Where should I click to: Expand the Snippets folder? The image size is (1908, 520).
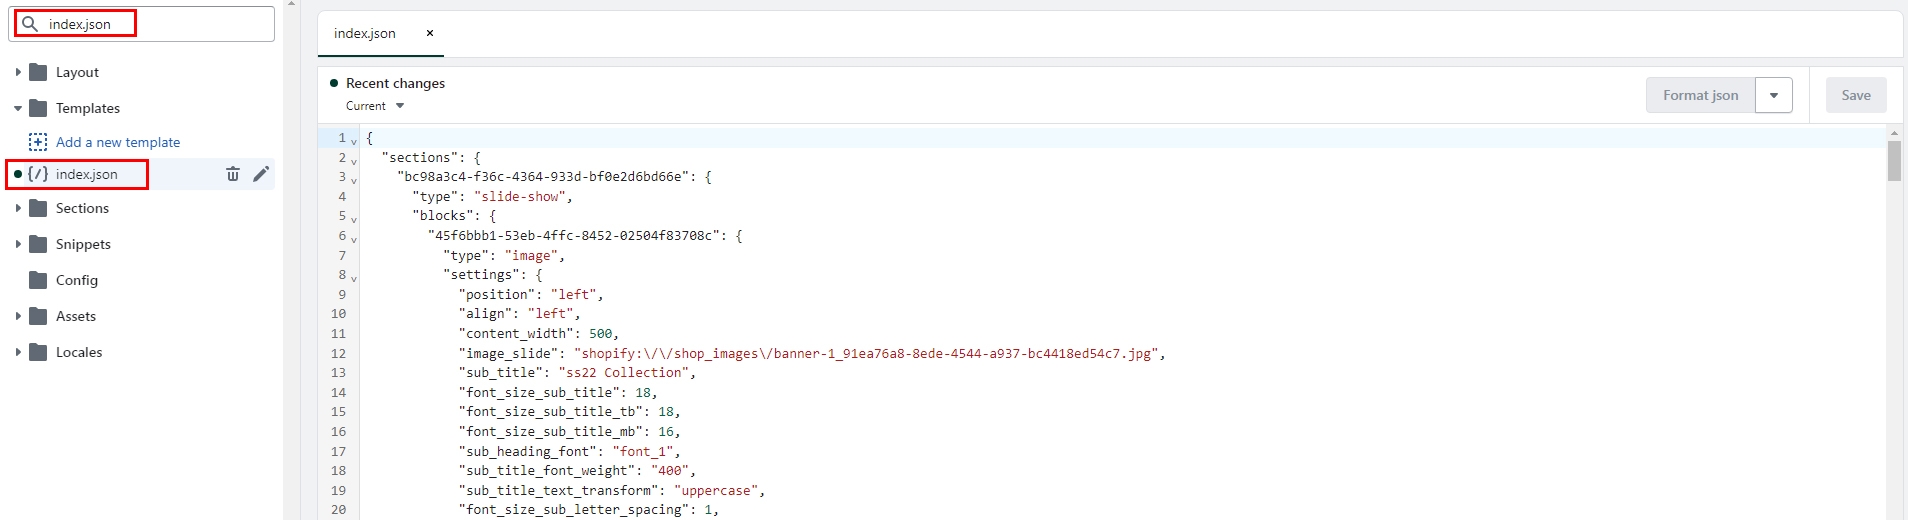click(x=18, y=244)
